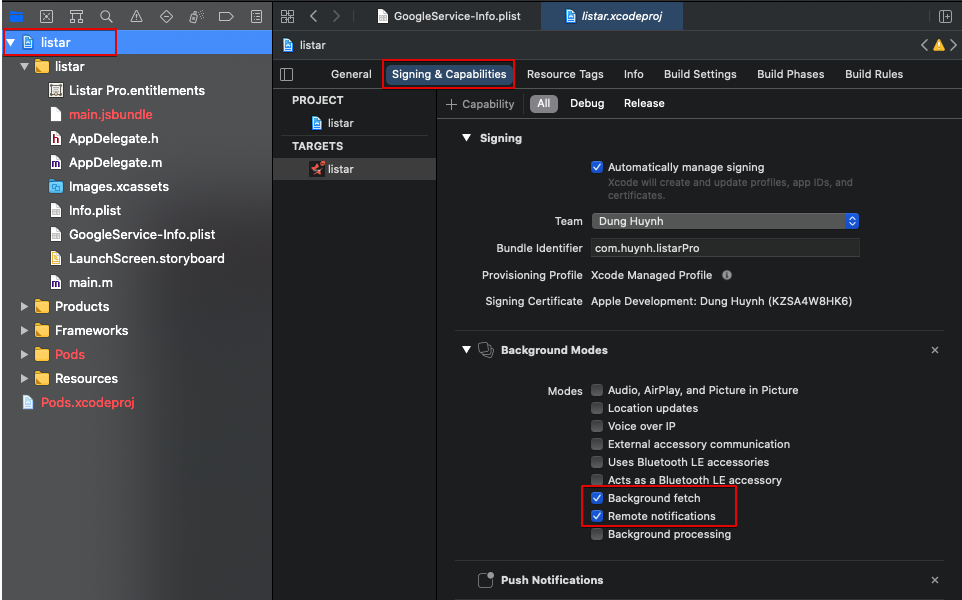The height and width of the screenshot is (600, 962).
Task: Click the yellow warning issue icon
Action: [939, 45]
